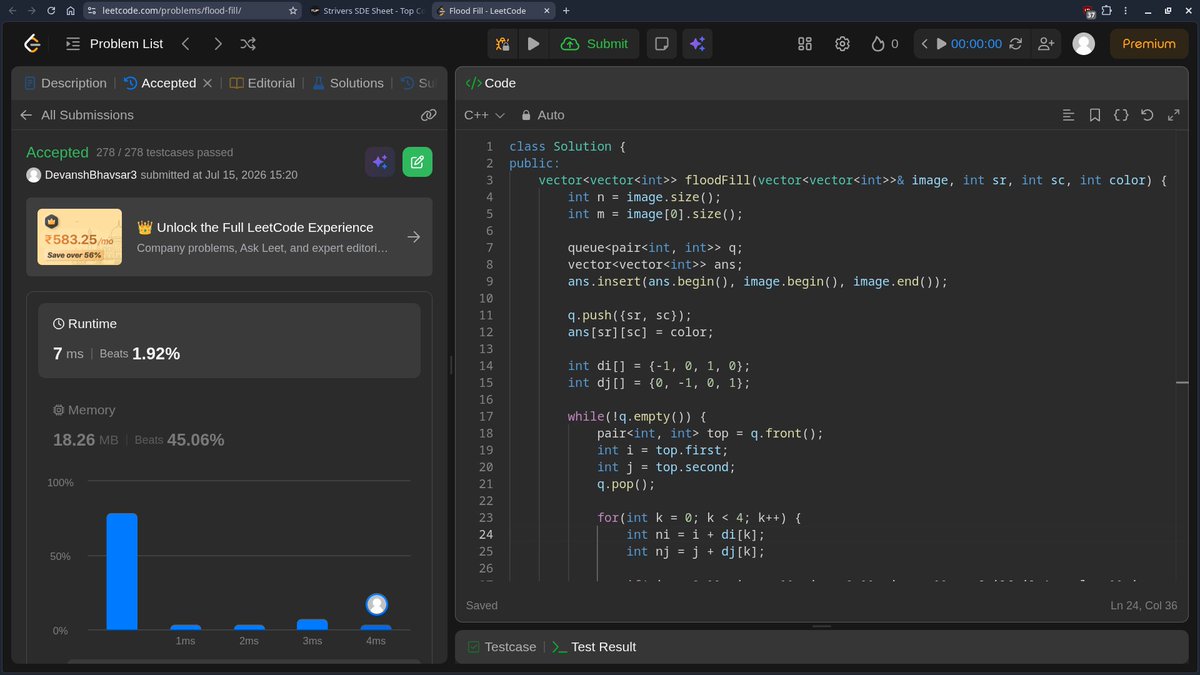This screenshot has width=1200, height=675.
Task: Collapse the timer with left chevron
Action: tap(925, 44)
